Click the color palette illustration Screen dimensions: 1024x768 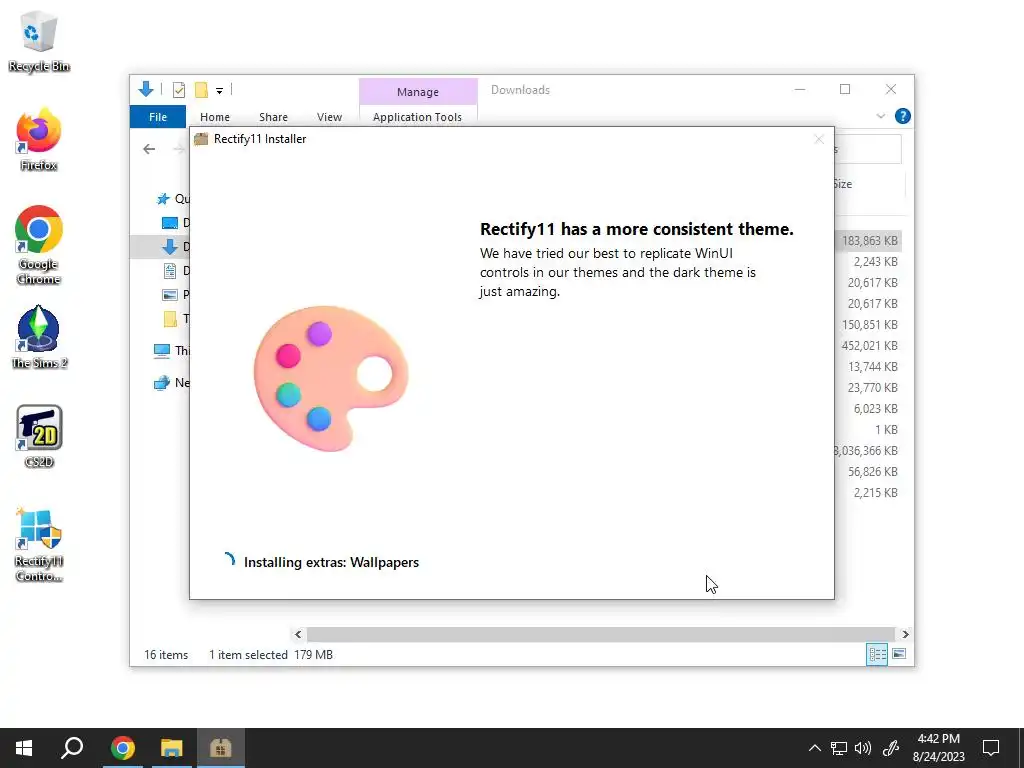pos(330,378)
